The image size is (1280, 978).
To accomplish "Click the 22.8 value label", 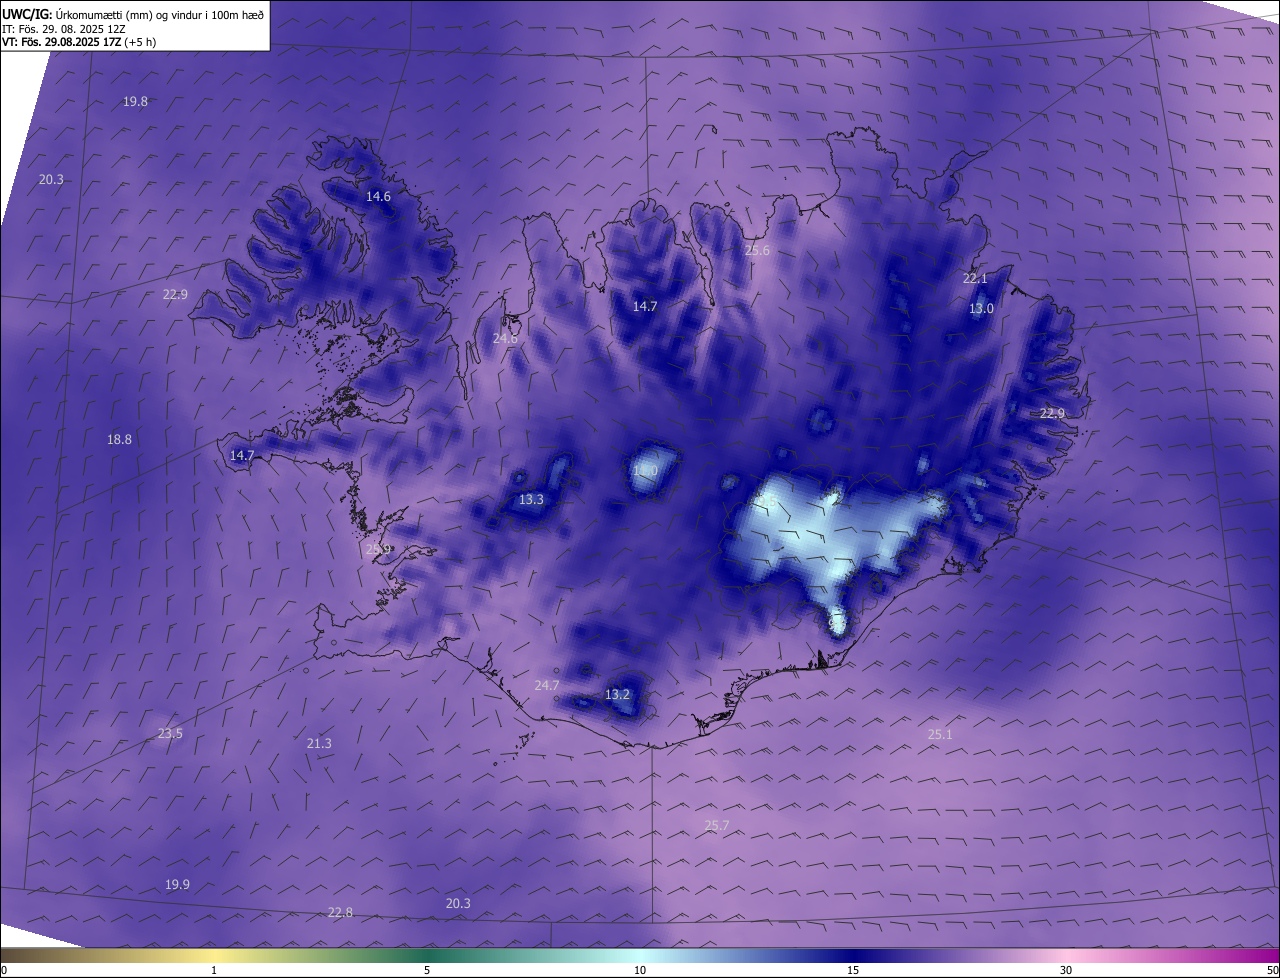I will [340, 913].
